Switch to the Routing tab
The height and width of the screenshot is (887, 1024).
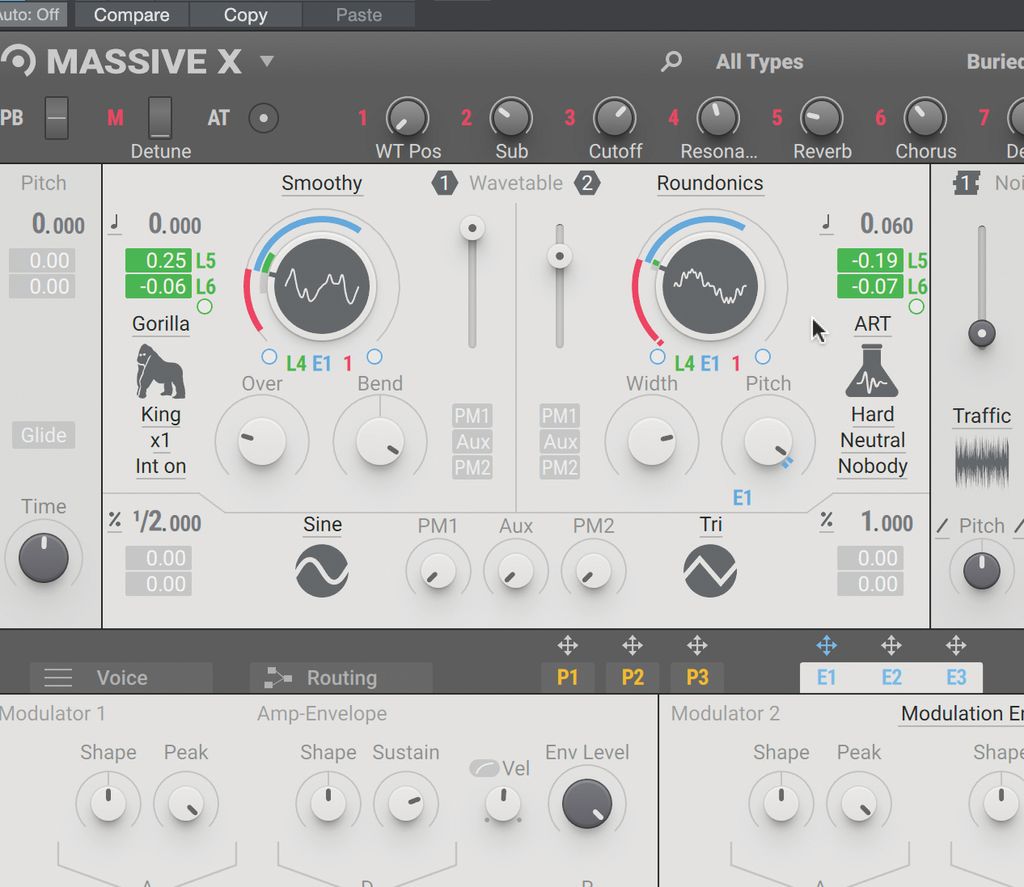click(340, 677)
